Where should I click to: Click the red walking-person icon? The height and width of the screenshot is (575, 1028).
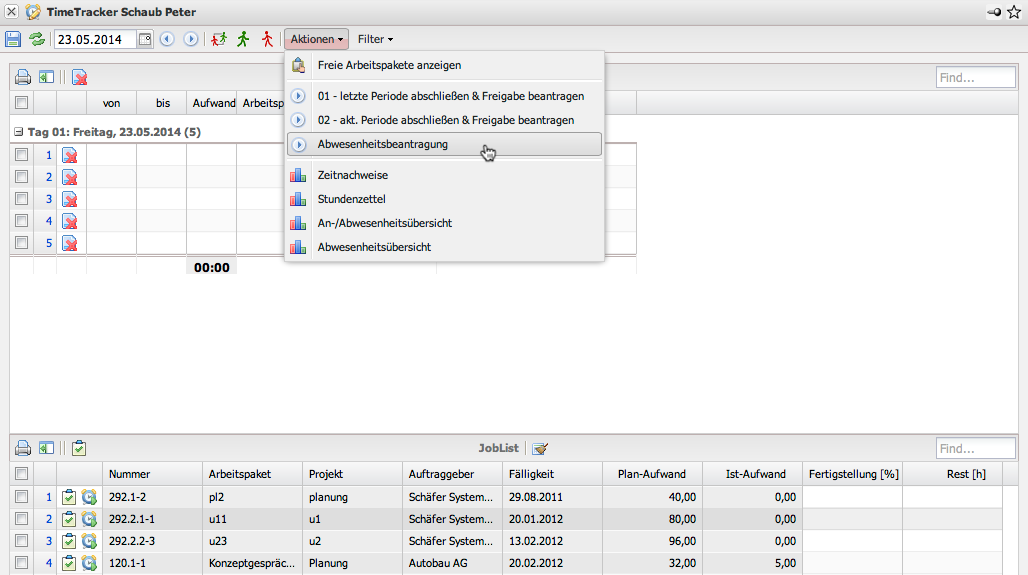pyautogui.click(x=267, y=39)
